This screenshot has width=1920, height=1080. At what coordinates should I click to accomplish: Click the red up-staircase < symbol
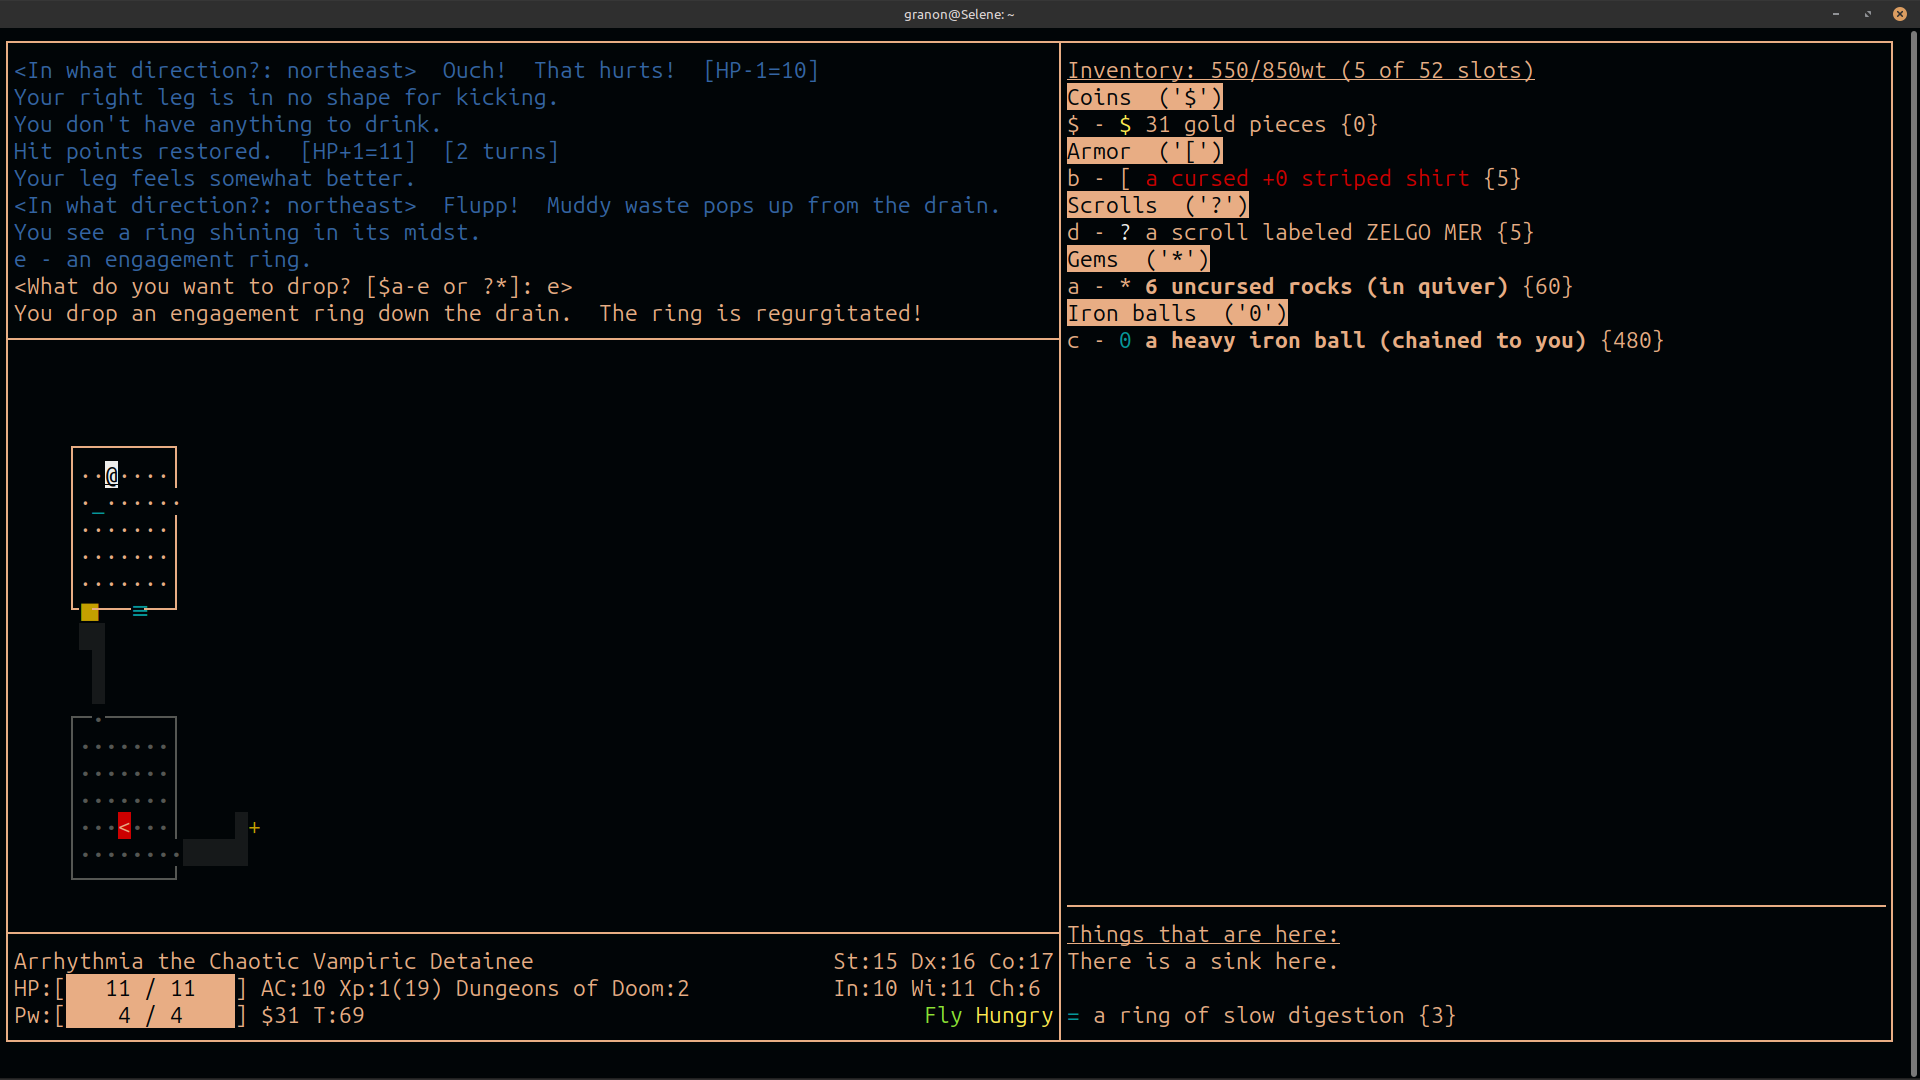tap(124, 827)
